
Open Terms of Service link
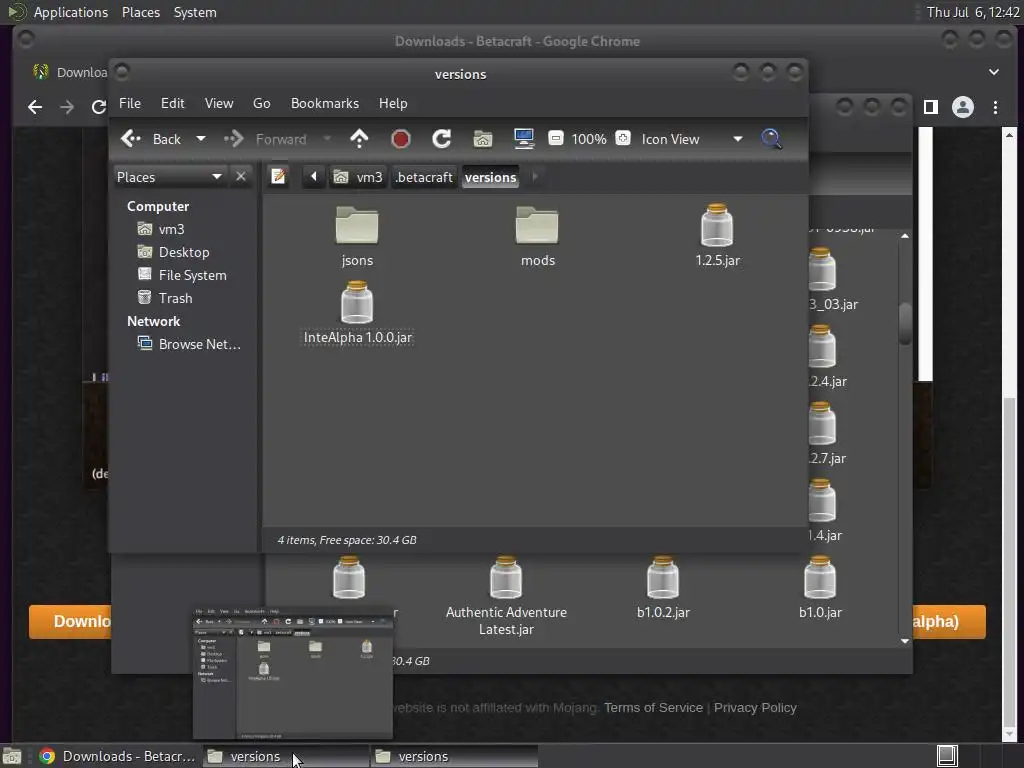click(x=653, y=707)
